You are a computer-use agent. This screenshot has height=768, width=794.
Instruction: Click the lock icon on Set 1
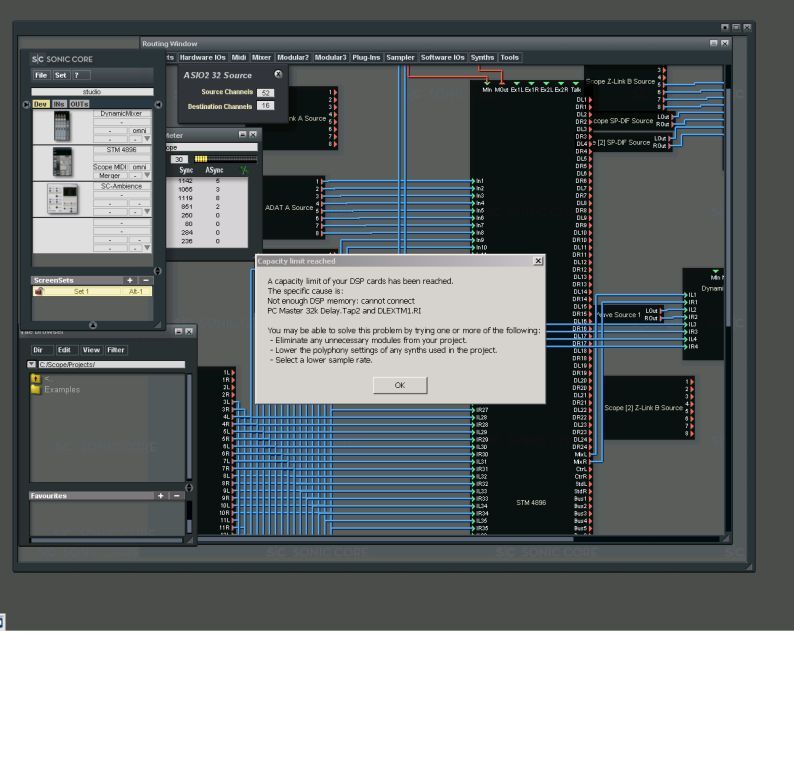[x=39, y=291]
